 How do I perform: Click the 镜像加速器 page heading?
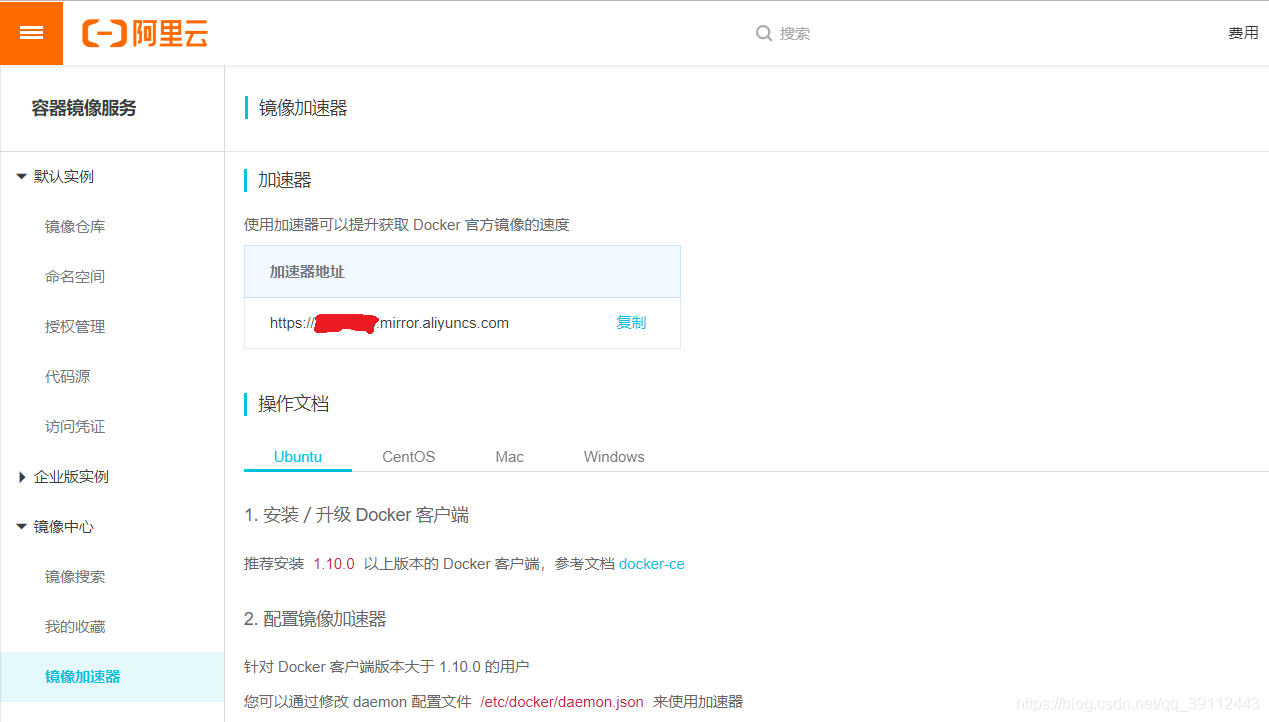point(303,108)
